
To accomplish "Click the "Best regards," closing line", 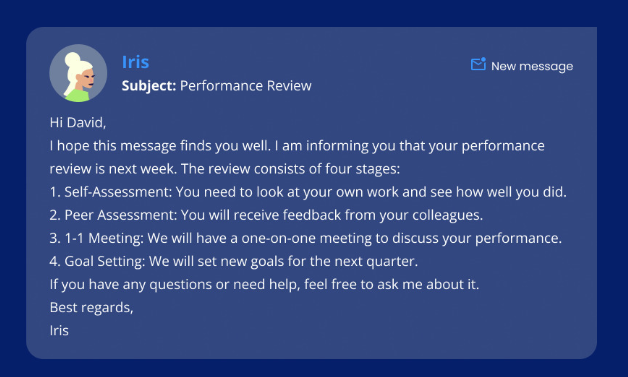I will tap(91, 308).
